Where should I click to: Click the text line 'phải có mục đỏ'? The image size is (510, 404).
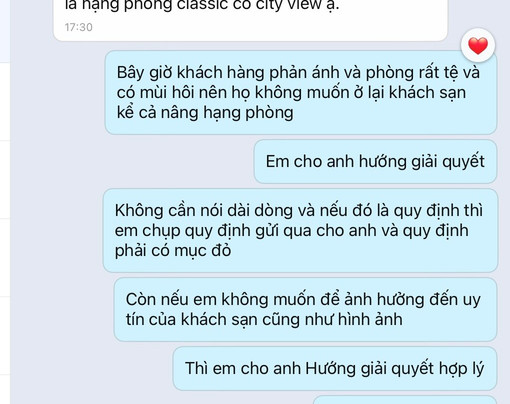pyautogui.click(x=173, y=251)
